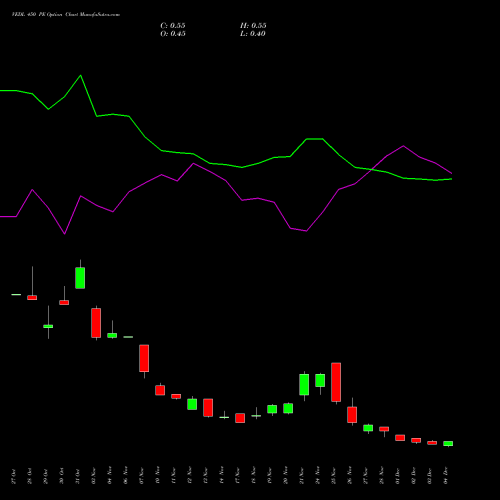The height and width of the screenshot is (500, 500).
Task: Click the purple line's lowest dip near 30 Oct
Action: pos(65,234)
